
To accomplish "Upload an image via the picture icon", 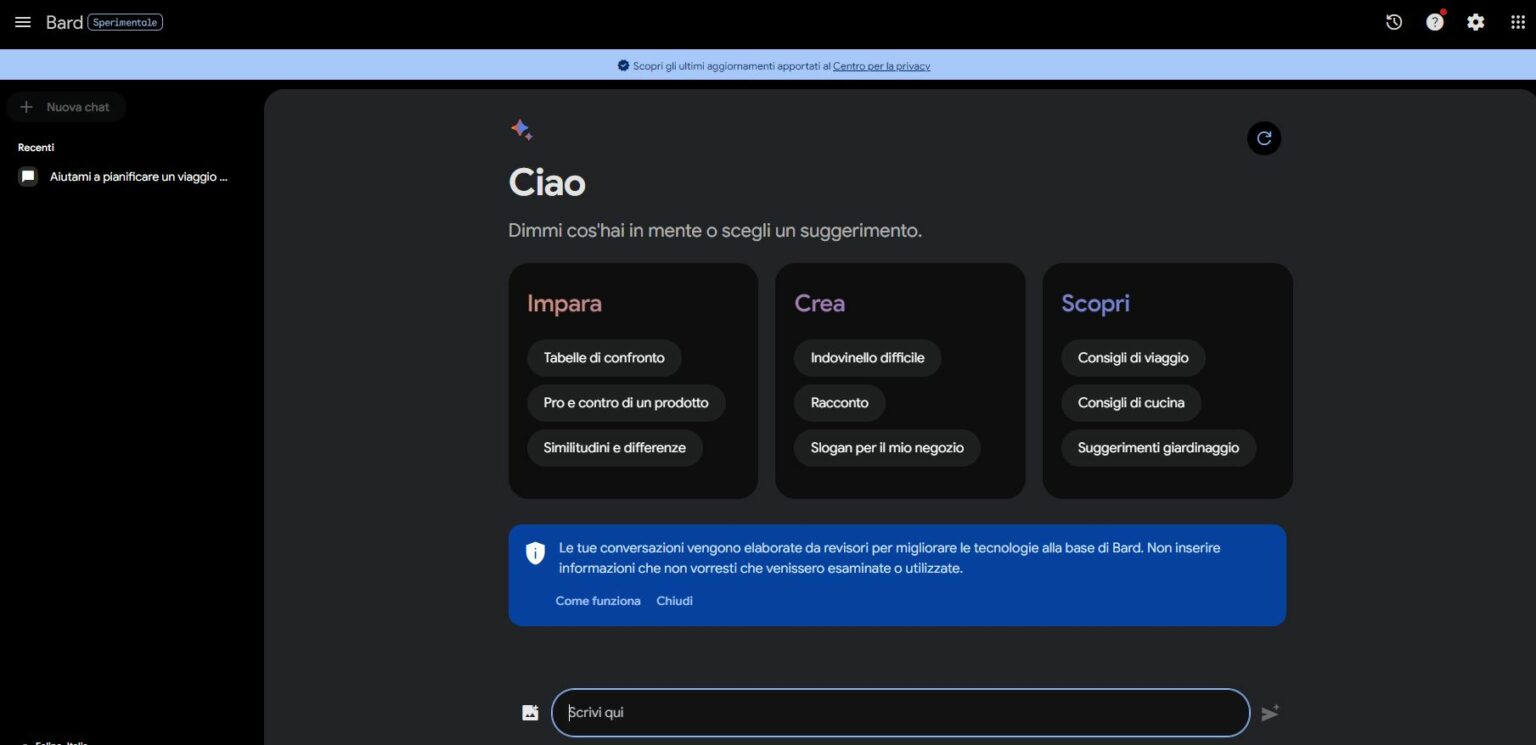I will pos(529,711).
